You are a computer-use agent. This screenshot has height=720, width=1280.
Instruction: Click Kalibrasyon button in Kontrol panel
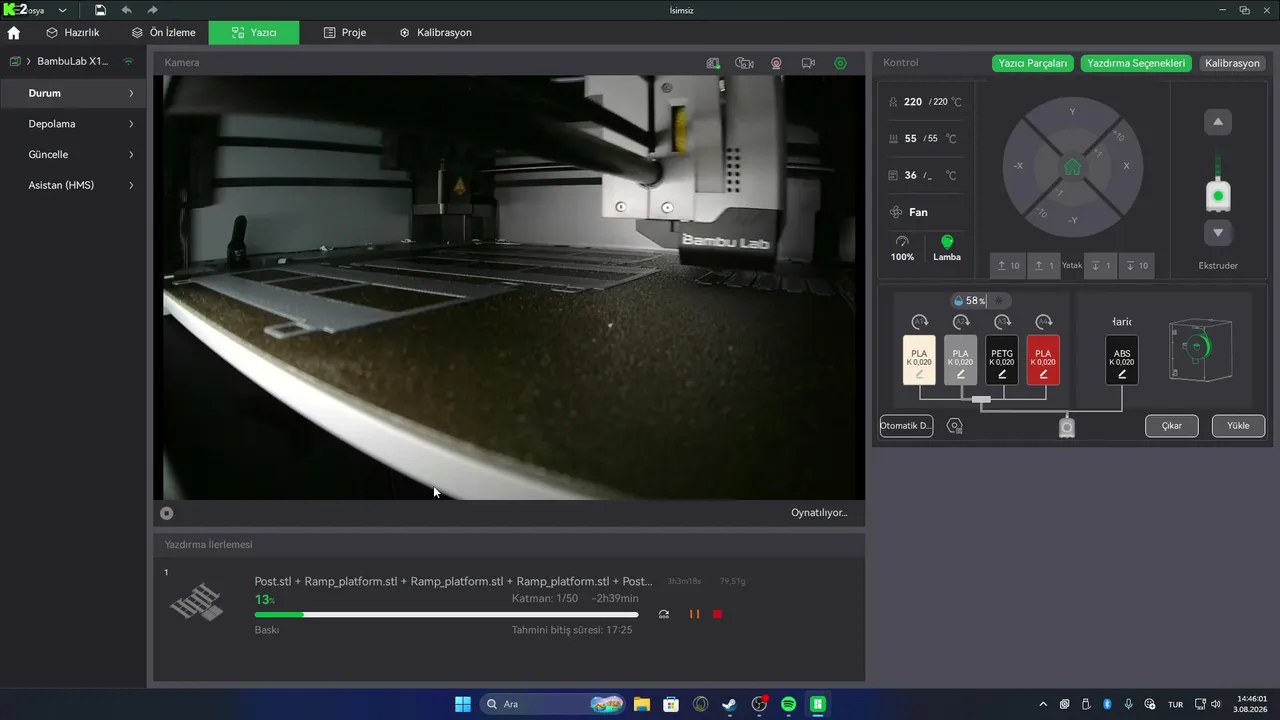click(x=1232, y=63)
